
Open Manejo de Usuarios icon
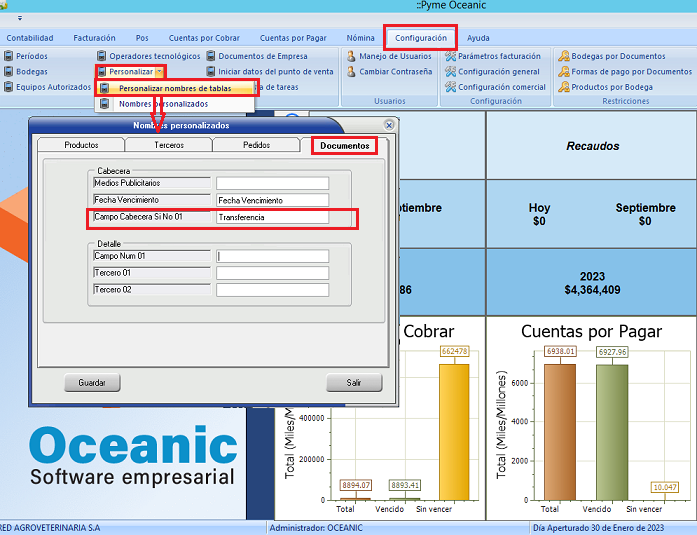pos(351,56)
